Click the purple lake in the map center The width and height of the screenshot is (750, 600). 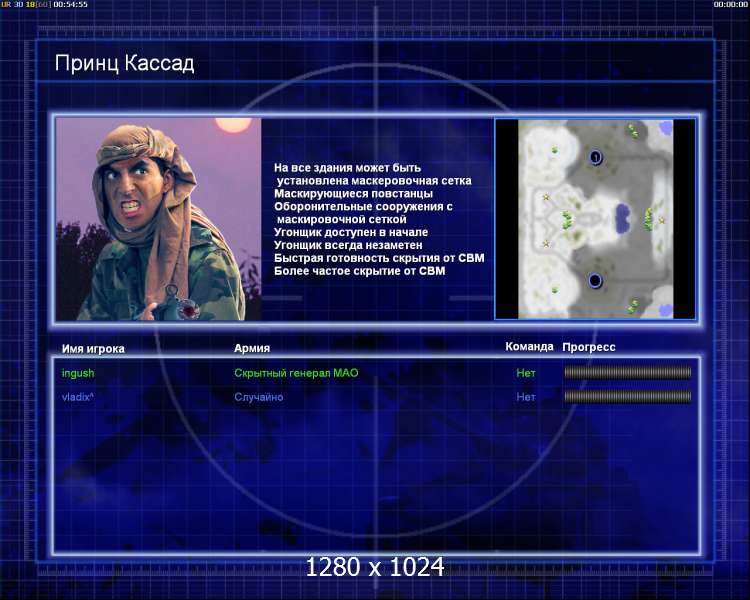point(622,218)
